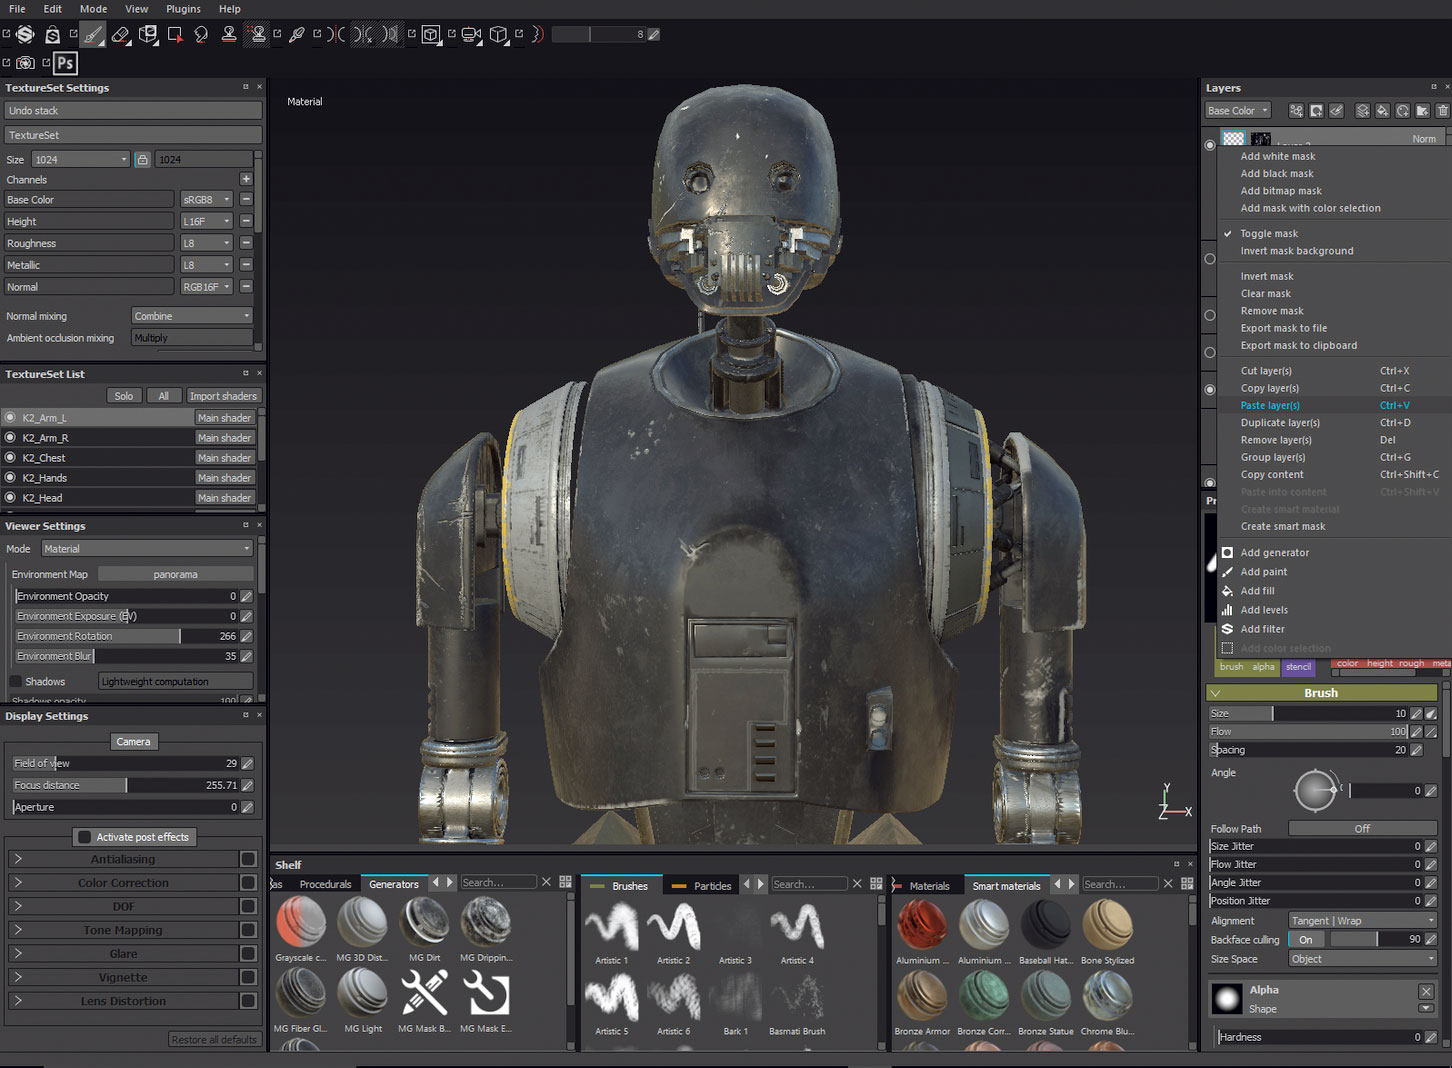Click the Solo button in TextureSet List
Screen dimensions: 1452x1068
[x=124, y=396]
